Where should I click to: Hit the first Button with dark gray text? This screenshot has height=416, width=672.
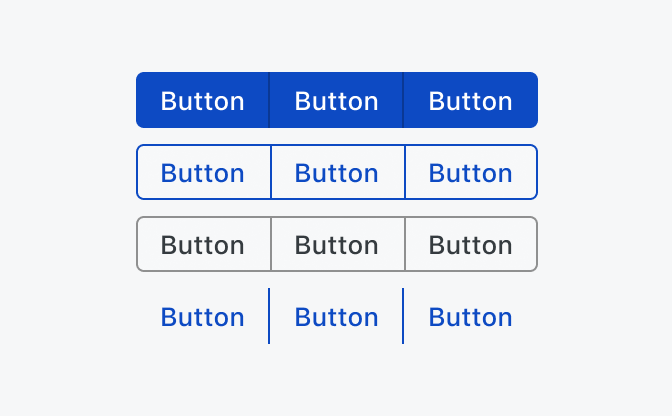pos(203,244)
